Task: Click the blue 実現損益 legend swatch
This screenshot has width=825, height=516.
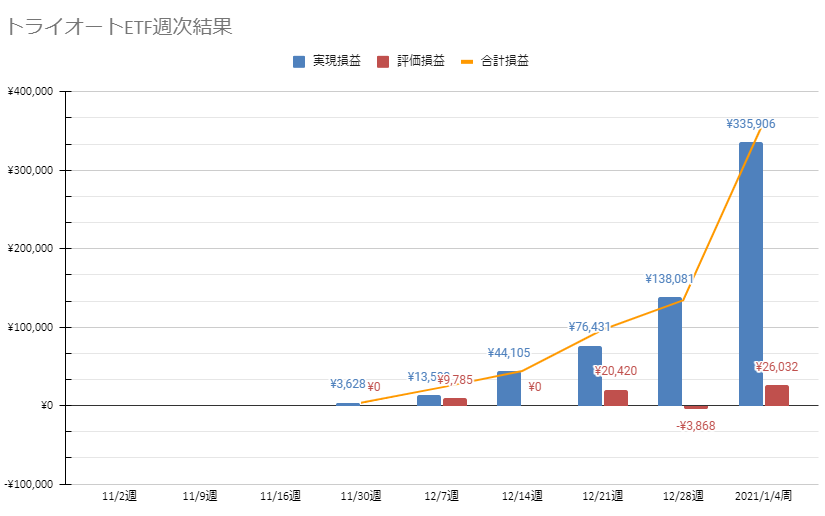Action: 299,62
